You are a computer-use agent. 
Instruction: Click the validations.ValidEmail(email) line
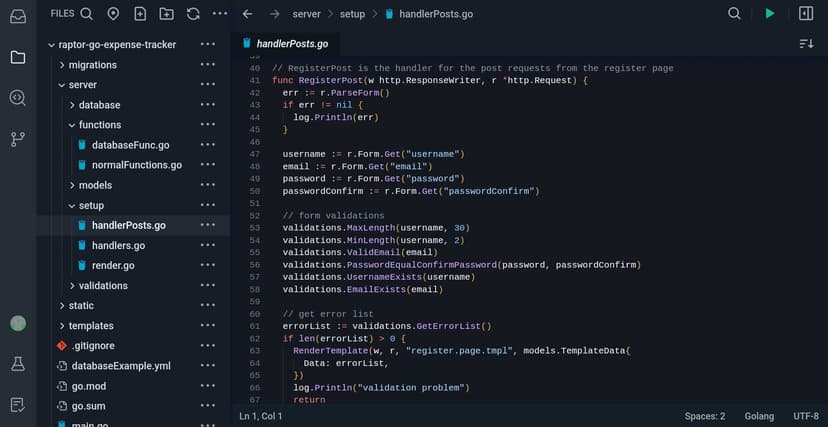[x=360, y=252]
